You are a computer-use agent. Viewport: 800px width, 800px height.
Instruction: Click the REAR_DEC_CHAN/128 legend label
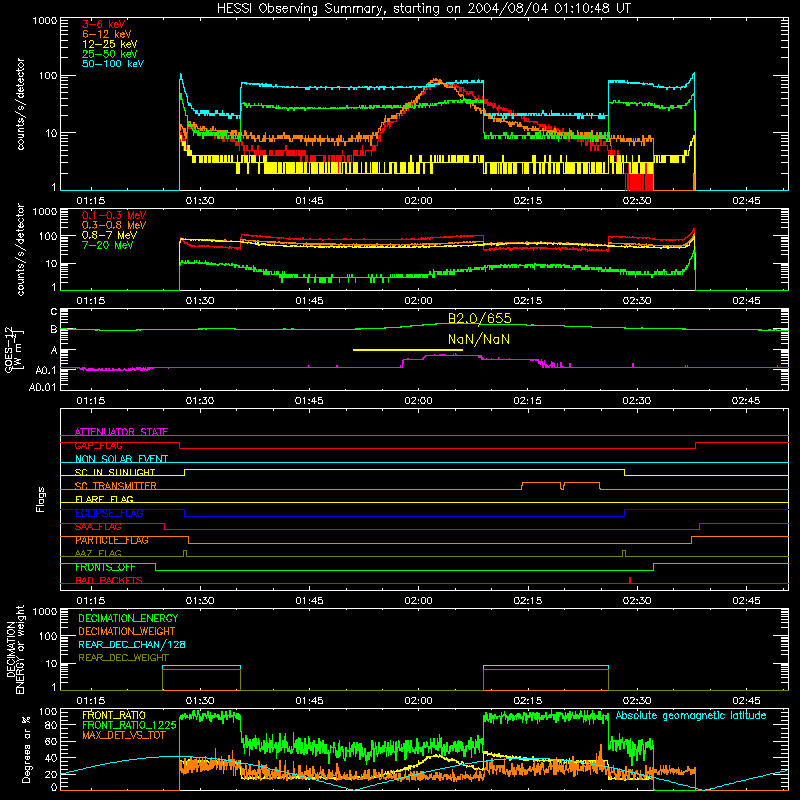tap(132, 644)
